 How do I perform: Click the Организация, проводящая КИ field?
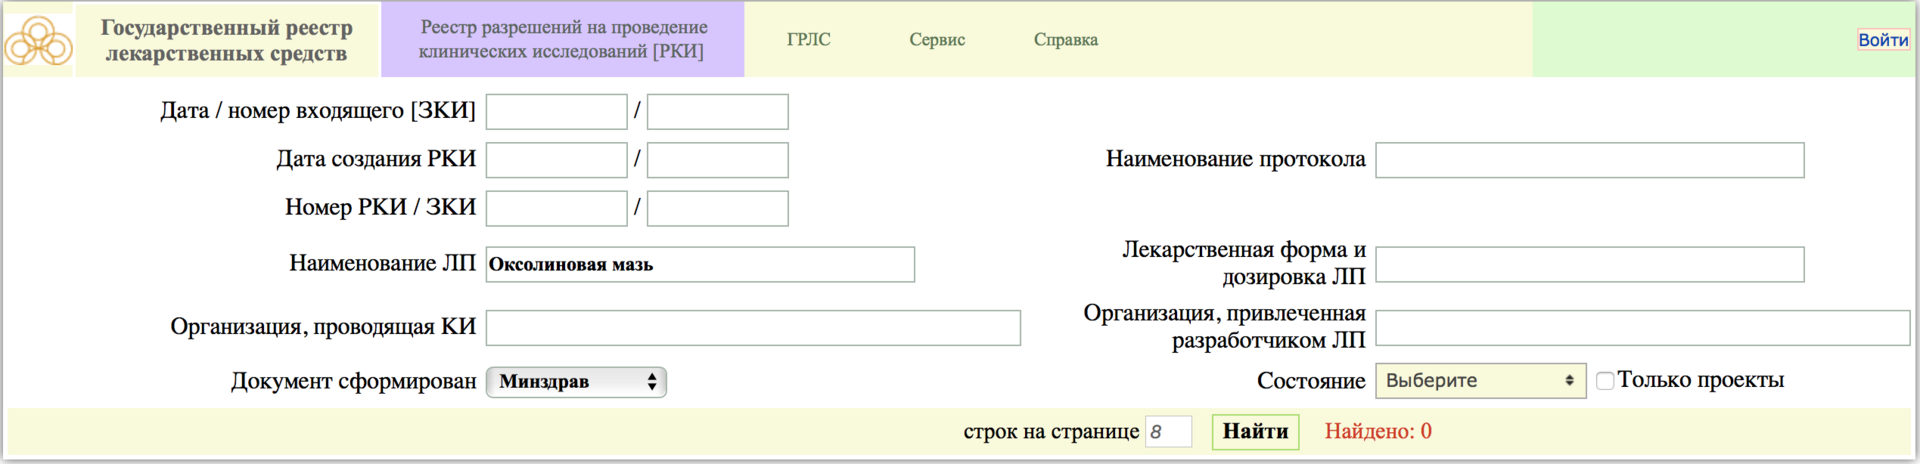pos(753,328)
